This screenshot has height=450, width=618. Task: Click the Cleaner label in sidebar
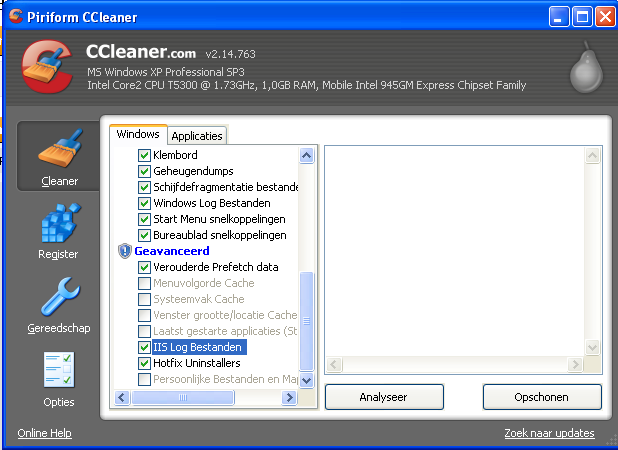tap(60, 181)
